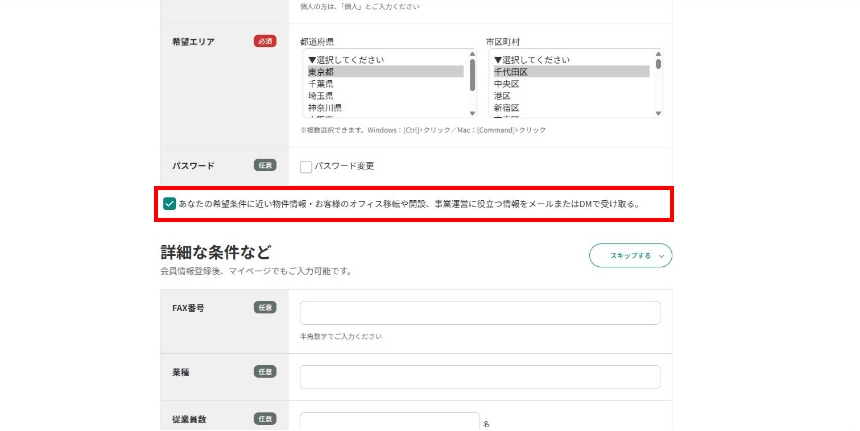Enable the パスワード変更 checkbox

pyautogui.click(x=306, y=166)
